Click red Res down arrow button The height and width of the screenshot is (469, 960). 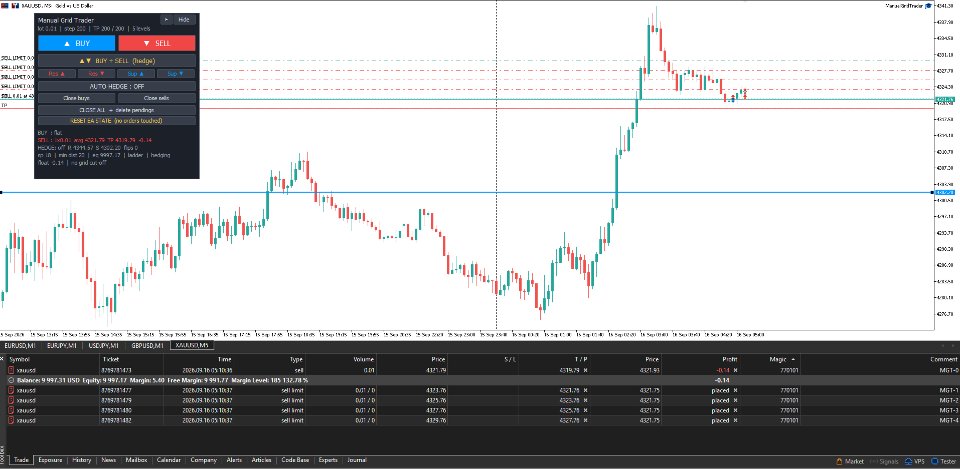click(x=97, y=73)
